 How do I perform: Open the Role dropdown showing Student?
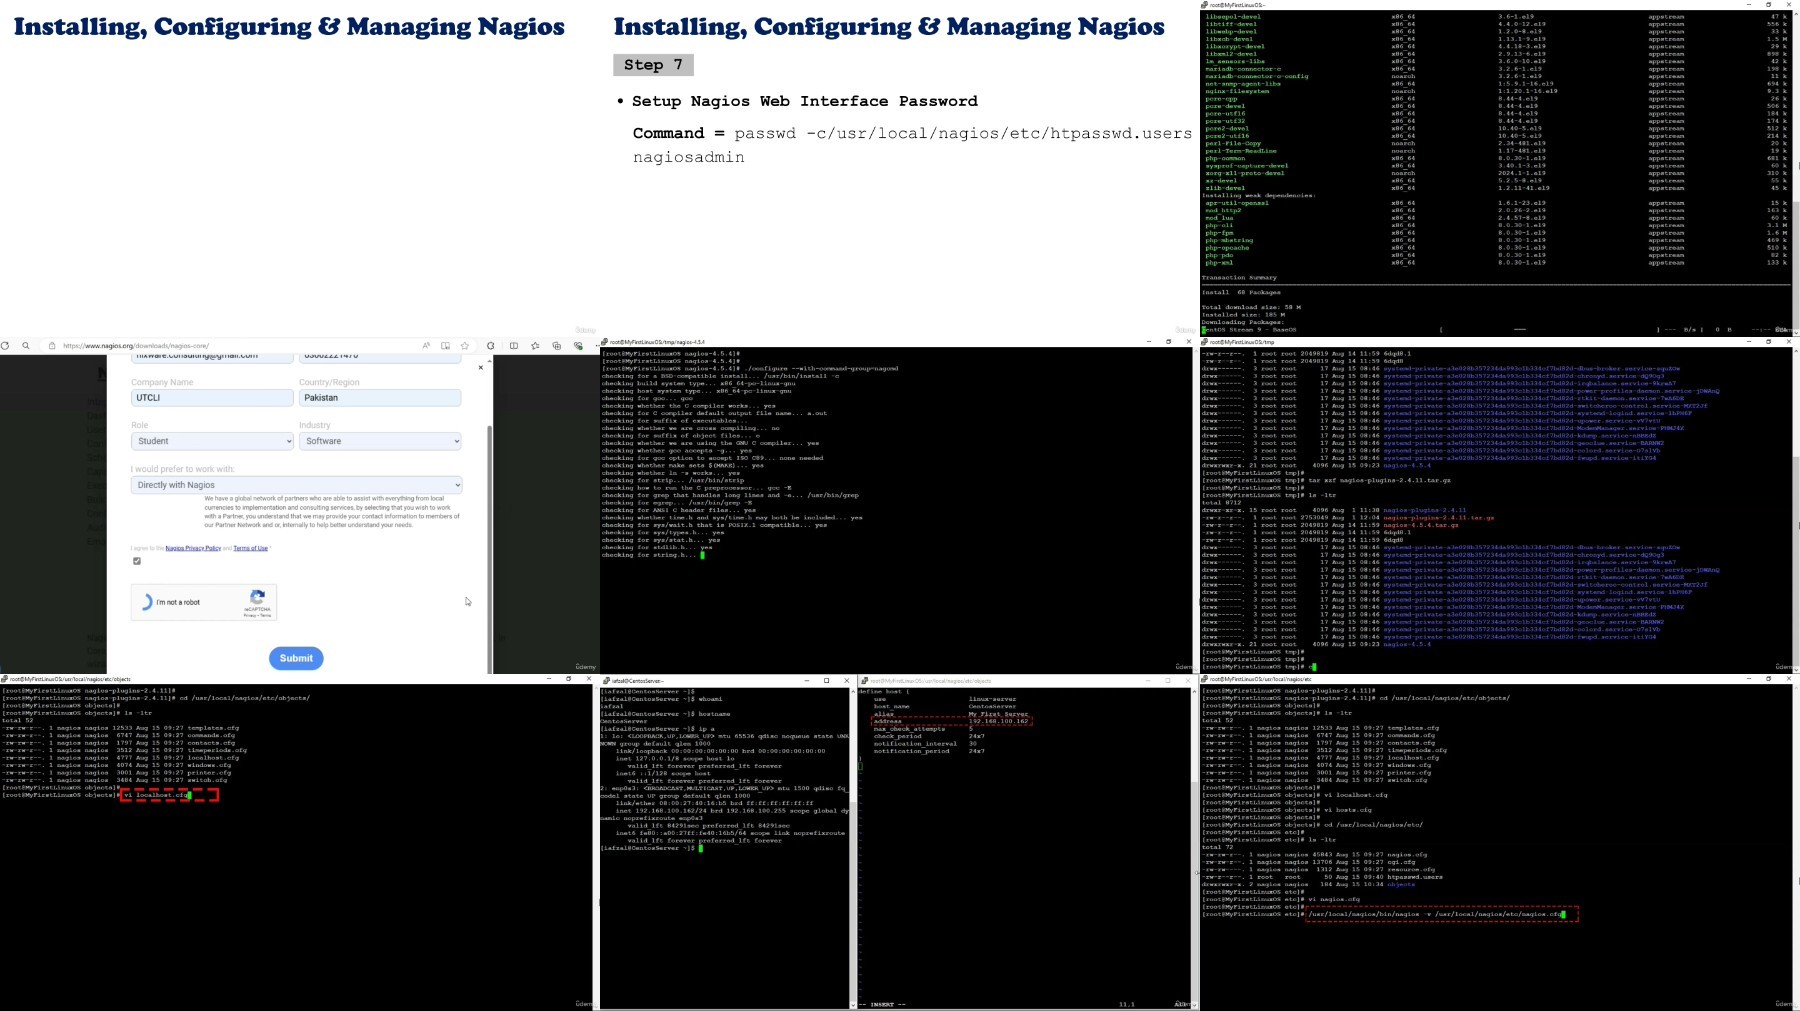(212, 441)
